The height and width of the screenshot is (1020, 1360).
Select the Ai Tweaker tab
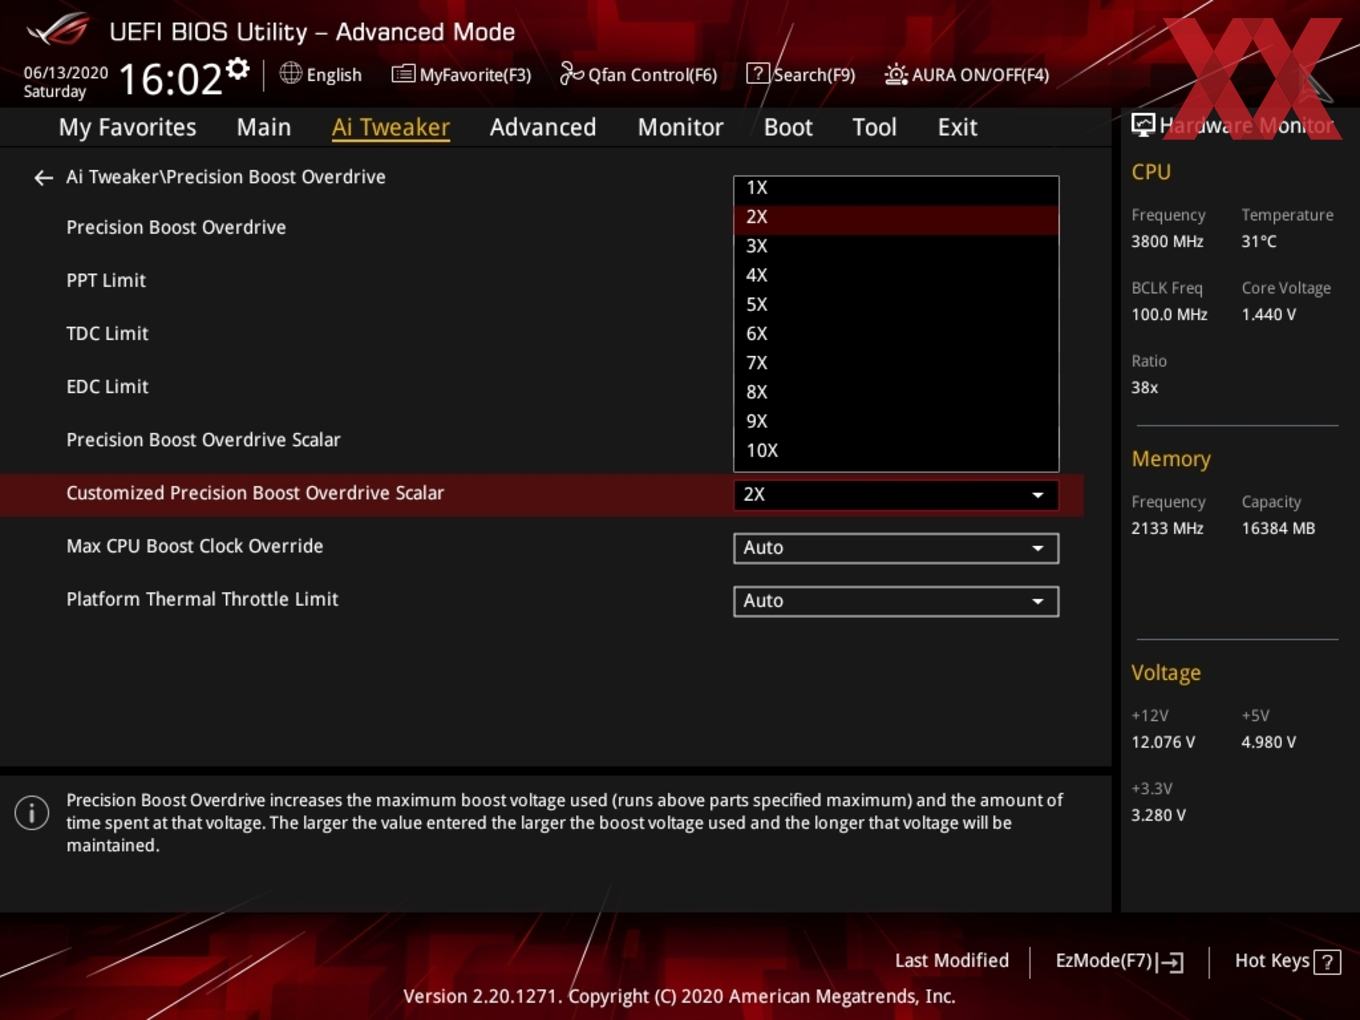(391, 127)
